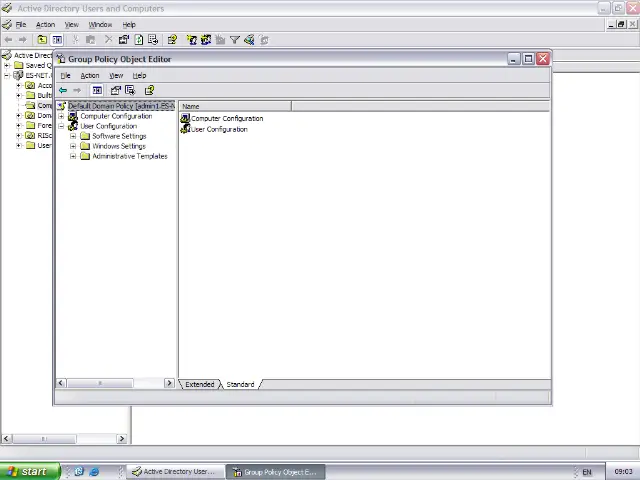Click Up One Level folder icon in Active Directory toolbar
The height and width of the screenshot is (480, 640).
(x=42, y=40)
